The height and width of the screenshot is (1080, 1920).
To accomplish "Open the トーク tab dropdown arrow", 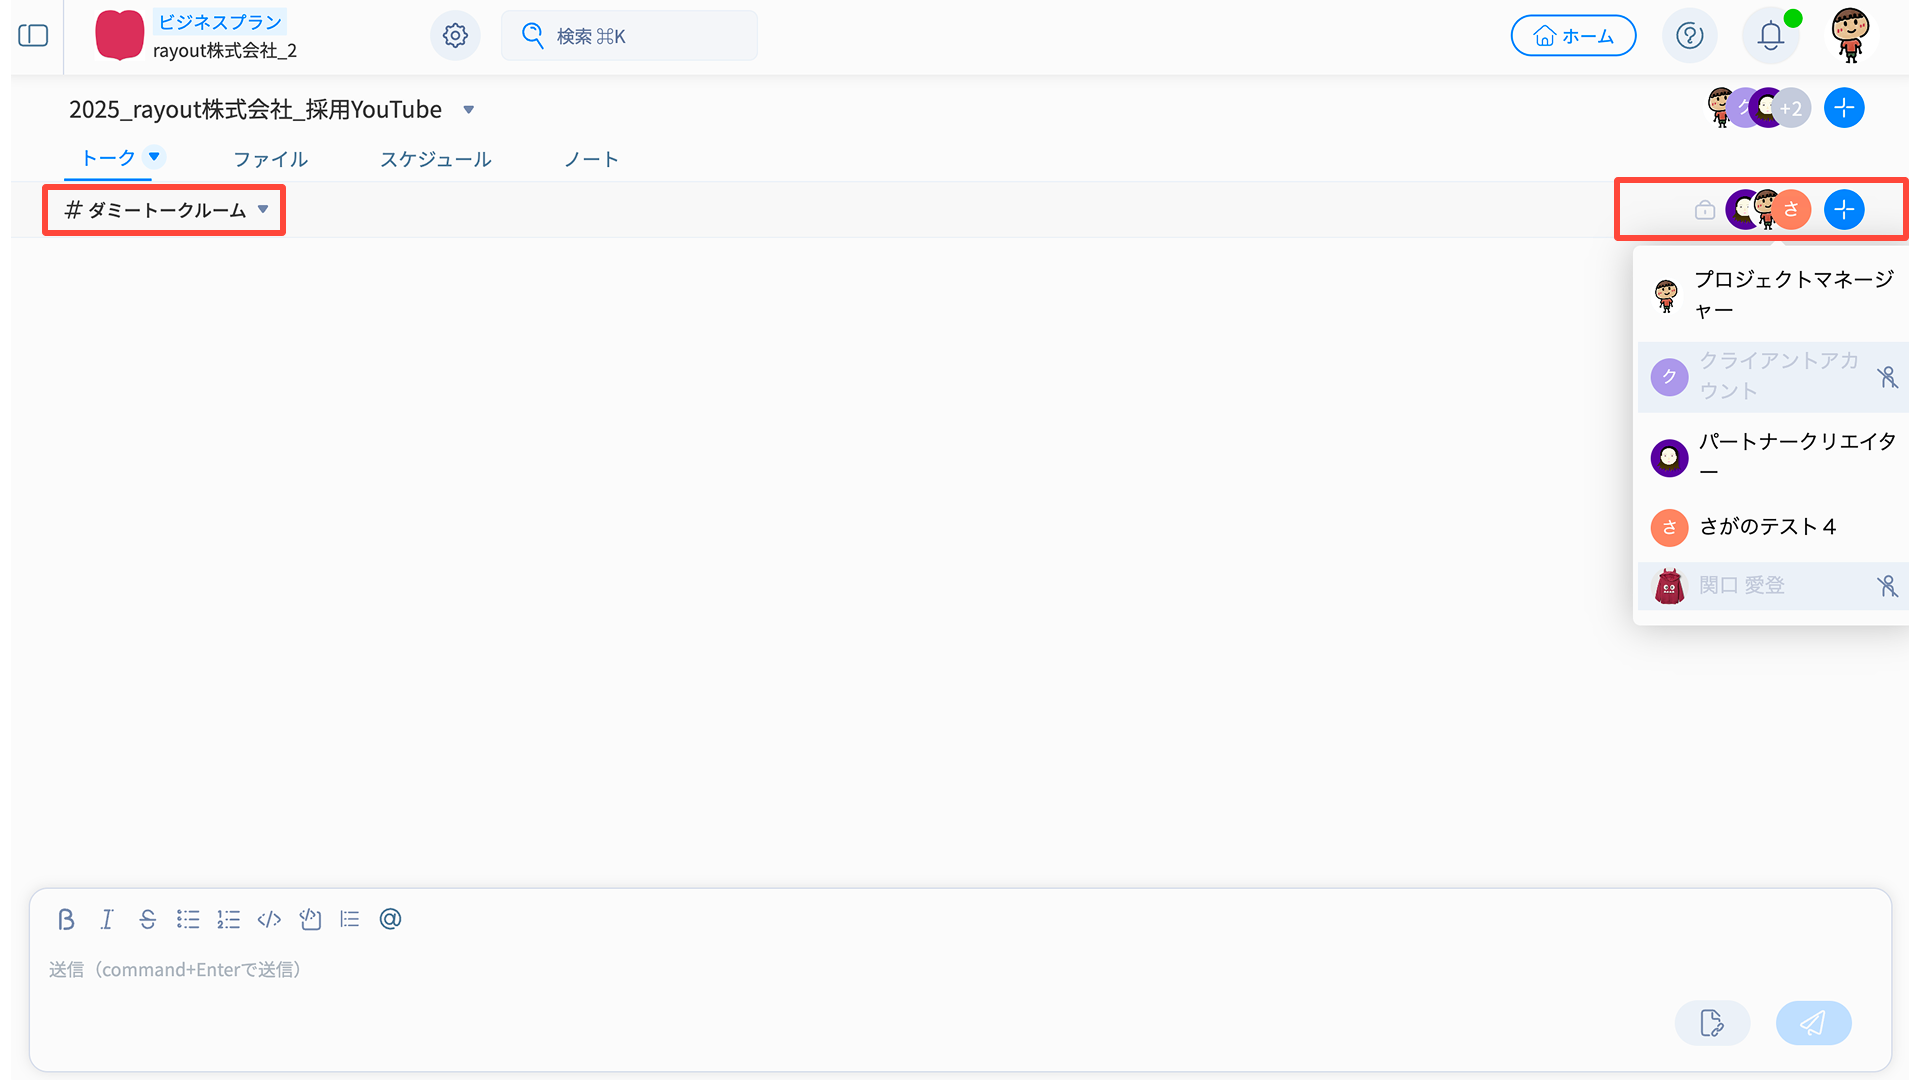I will click(x=154, y=156).
